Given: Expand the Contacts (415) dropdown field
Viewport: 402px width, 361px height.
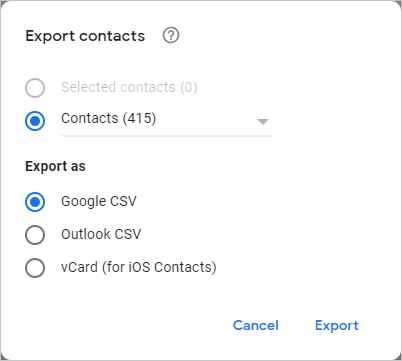Looking at the screenshot, I should click(x=167, y=121).
